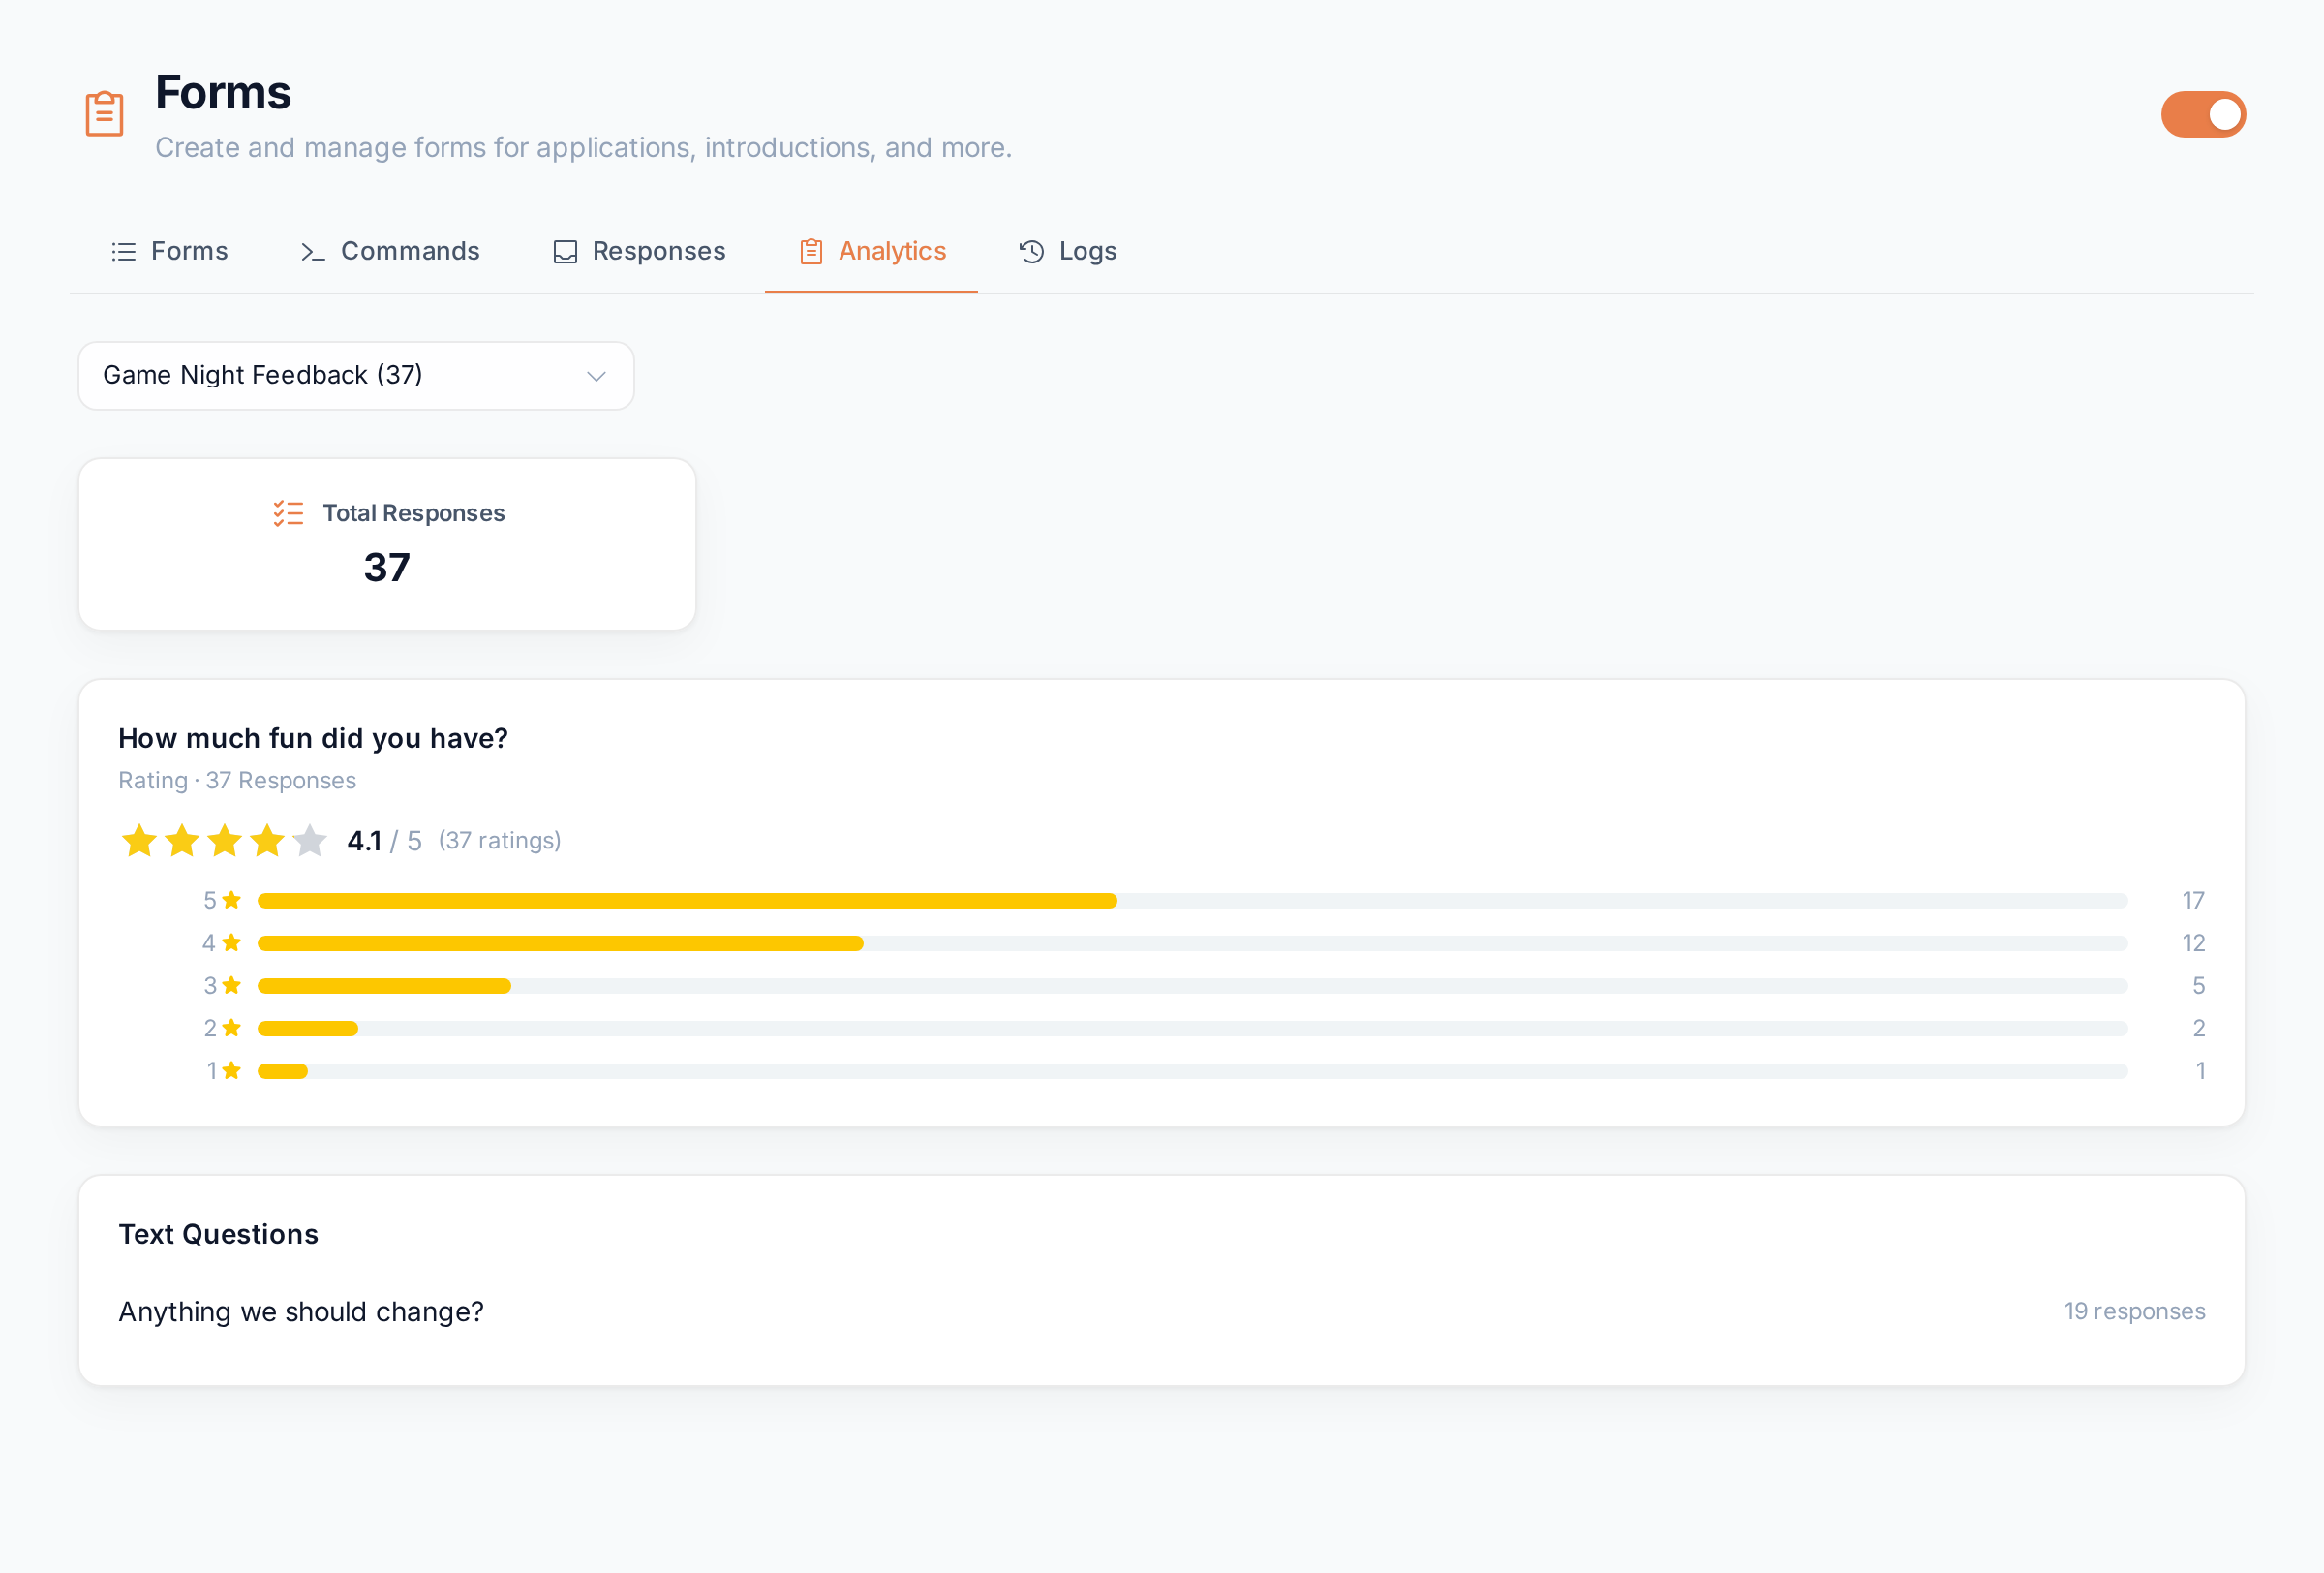Screen dimensions: 2324x1573
Task: Click the 5-star rating bar
Action: tap(1192, 901)
